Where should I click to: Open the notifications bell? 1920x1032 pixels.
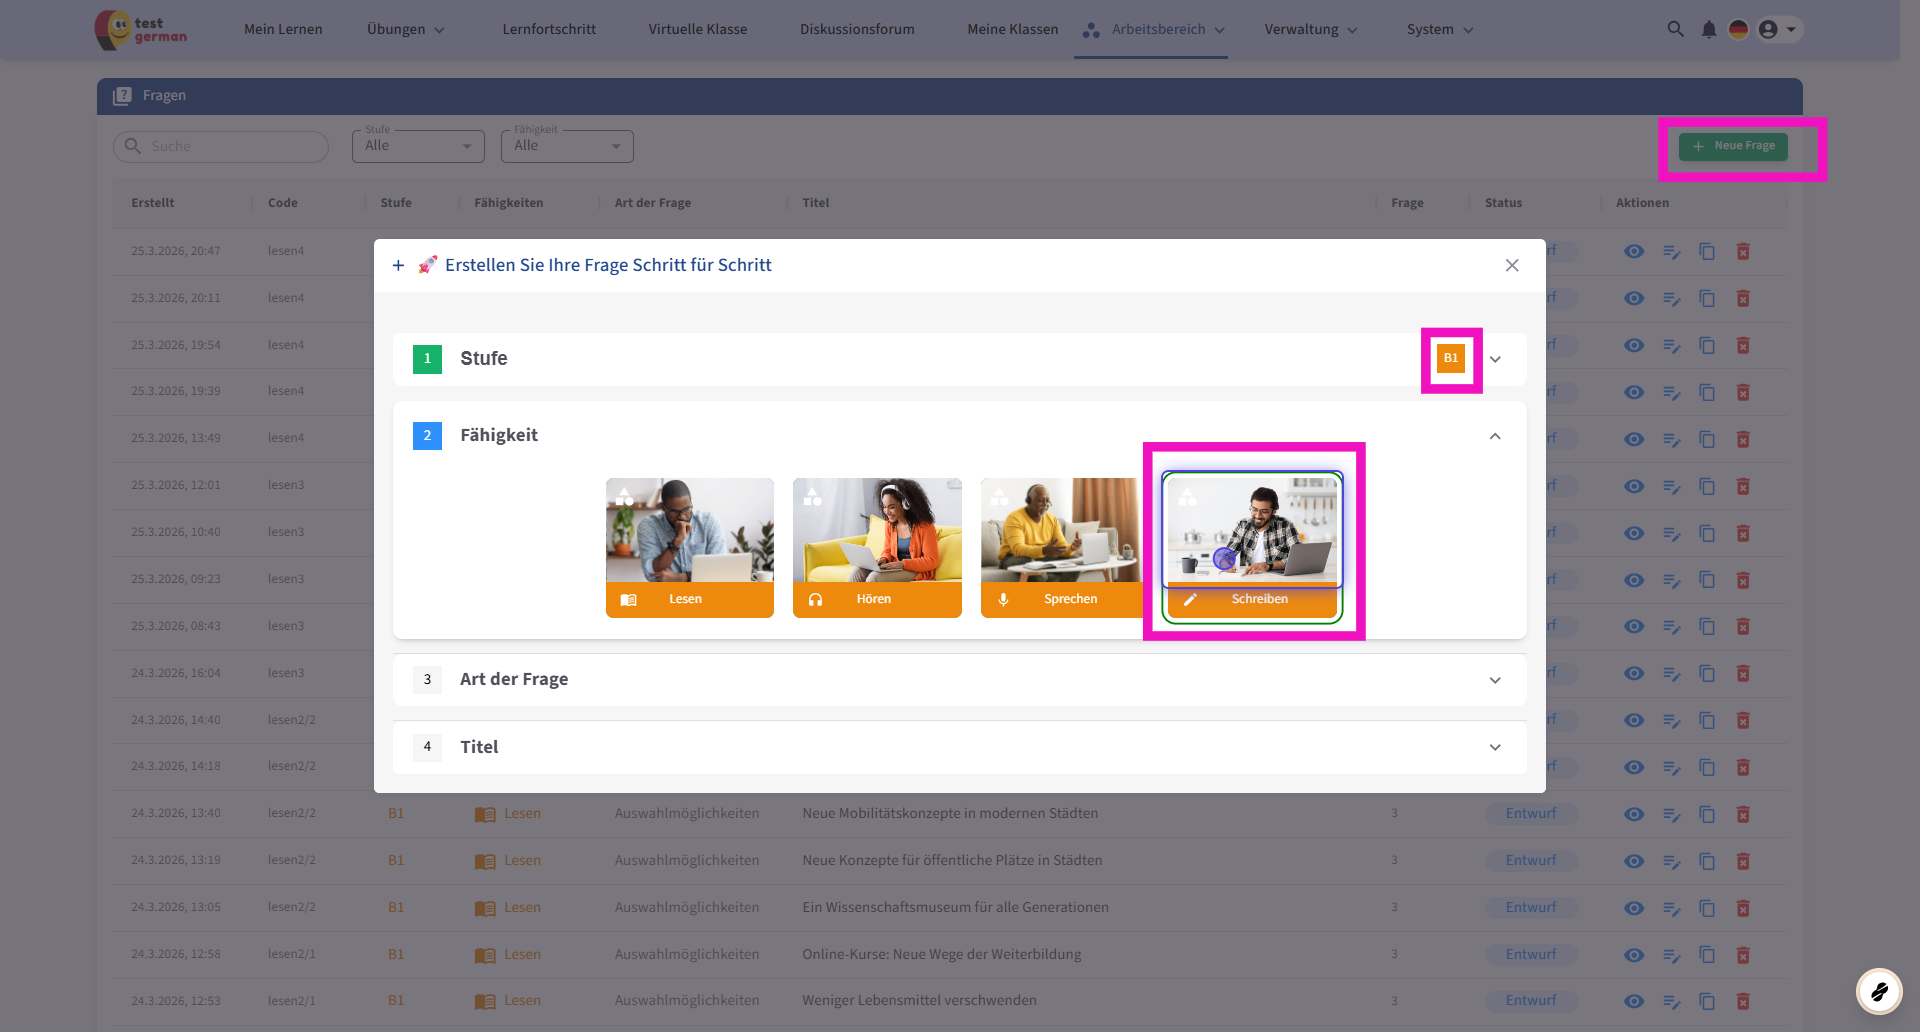pyautogui.click(x=1709, y=29)
